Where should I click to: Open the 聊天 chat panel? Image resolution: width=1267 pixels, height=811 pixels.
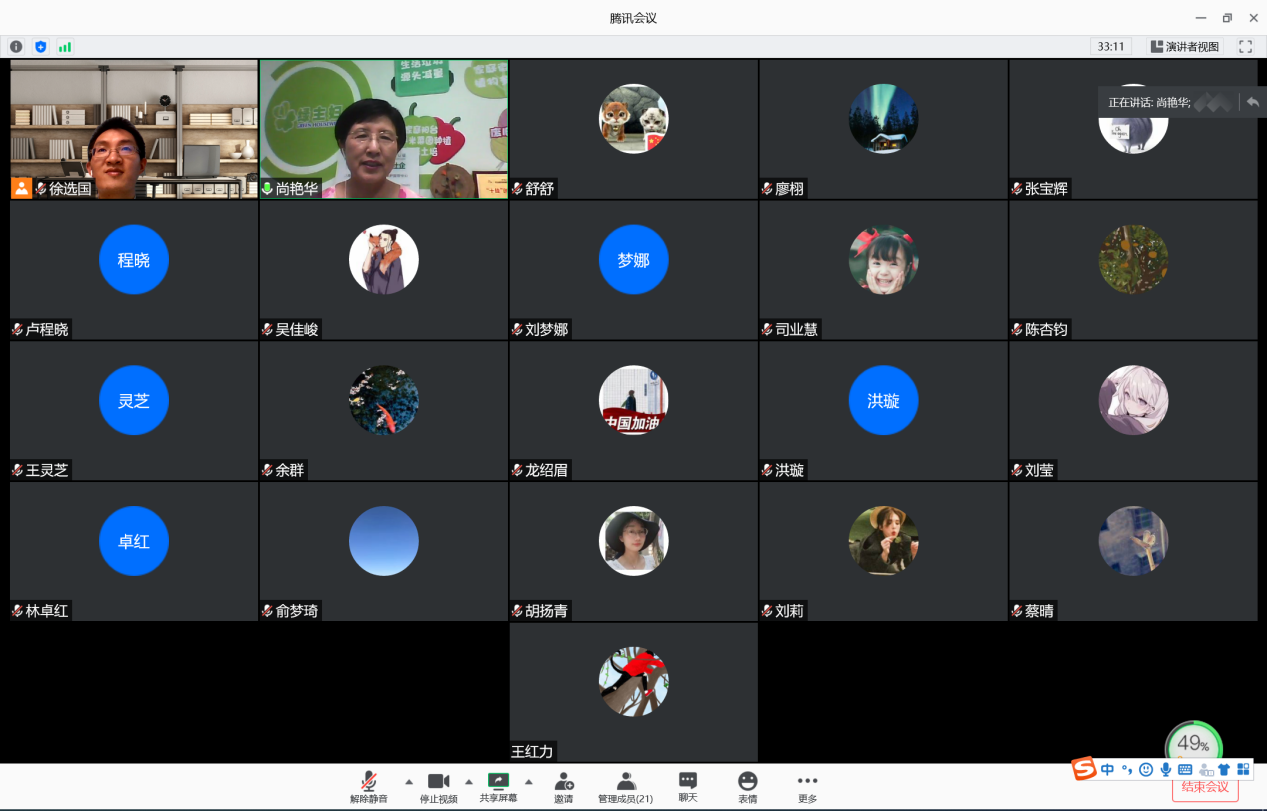[x=688, y=787]
